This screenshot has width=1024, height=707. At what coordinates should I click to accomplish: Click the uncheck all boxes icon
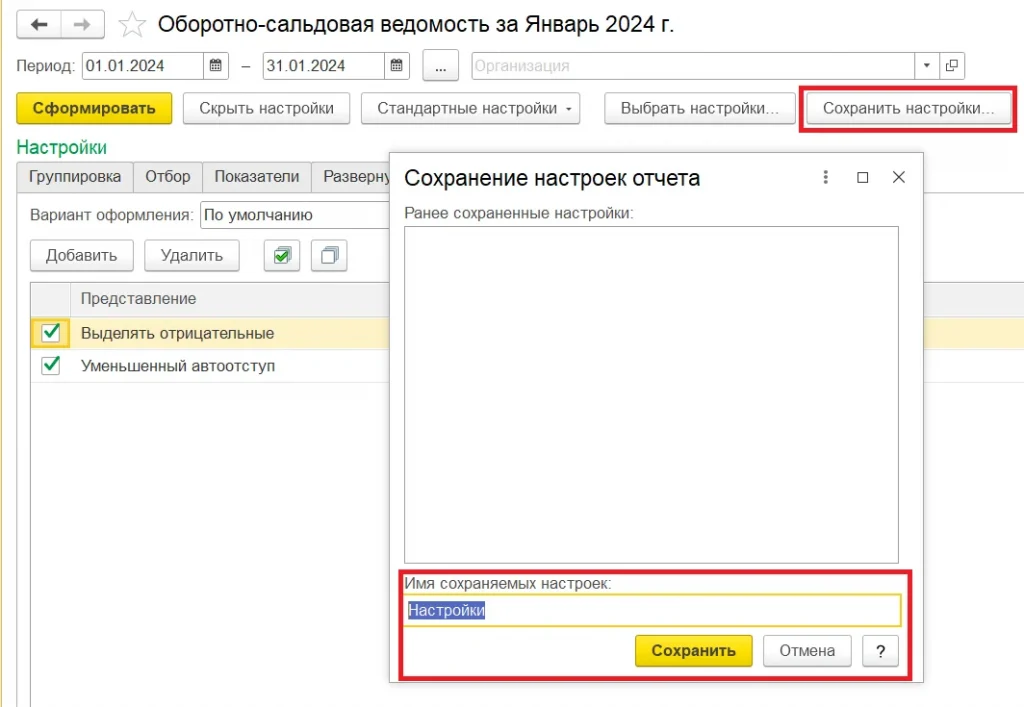tap(329, 256)
